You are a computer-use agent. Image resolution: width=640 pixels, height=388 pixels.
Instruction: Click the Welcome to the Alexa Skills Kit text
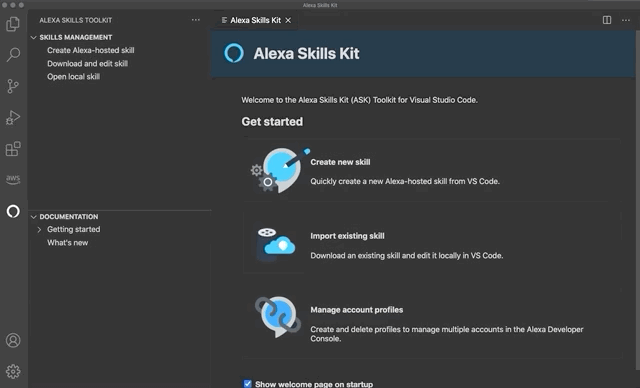click(x=360, y=100)
